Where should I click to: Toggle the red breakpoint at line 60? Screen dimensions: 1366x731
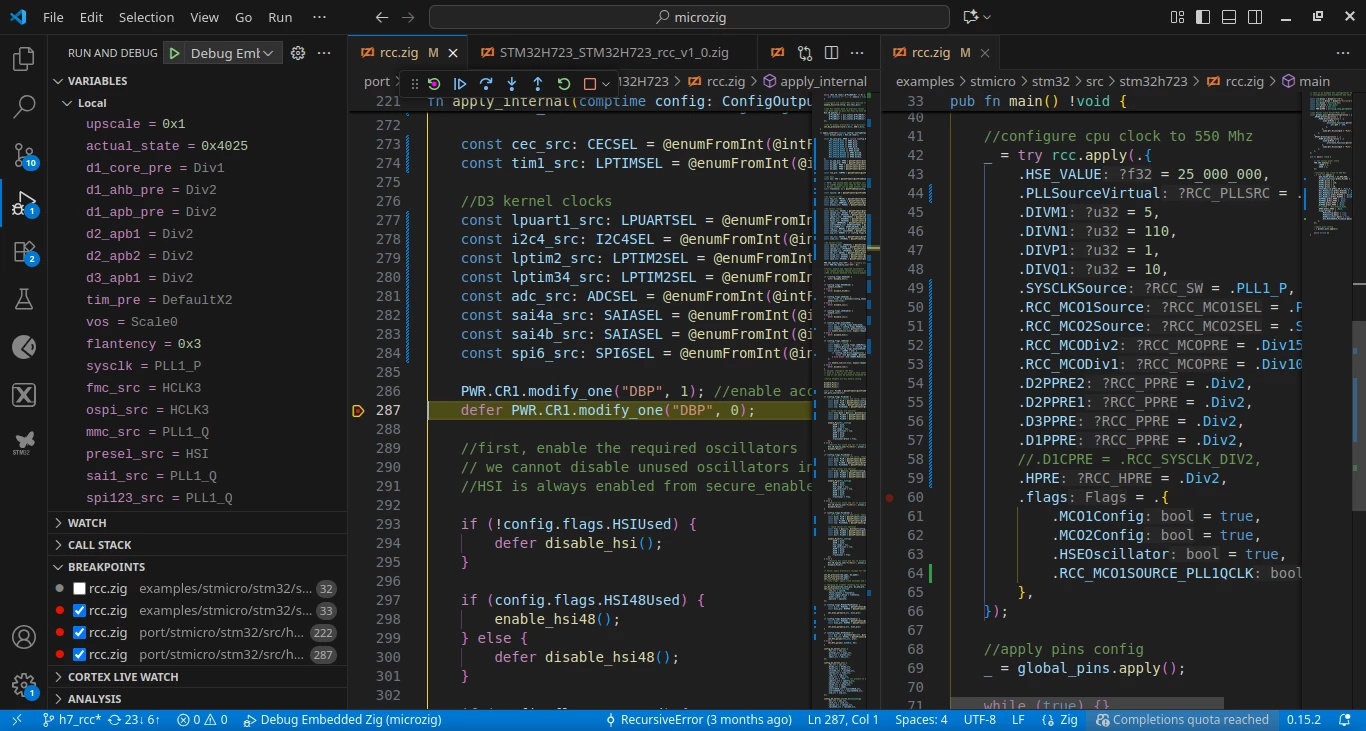coord(889,497)
